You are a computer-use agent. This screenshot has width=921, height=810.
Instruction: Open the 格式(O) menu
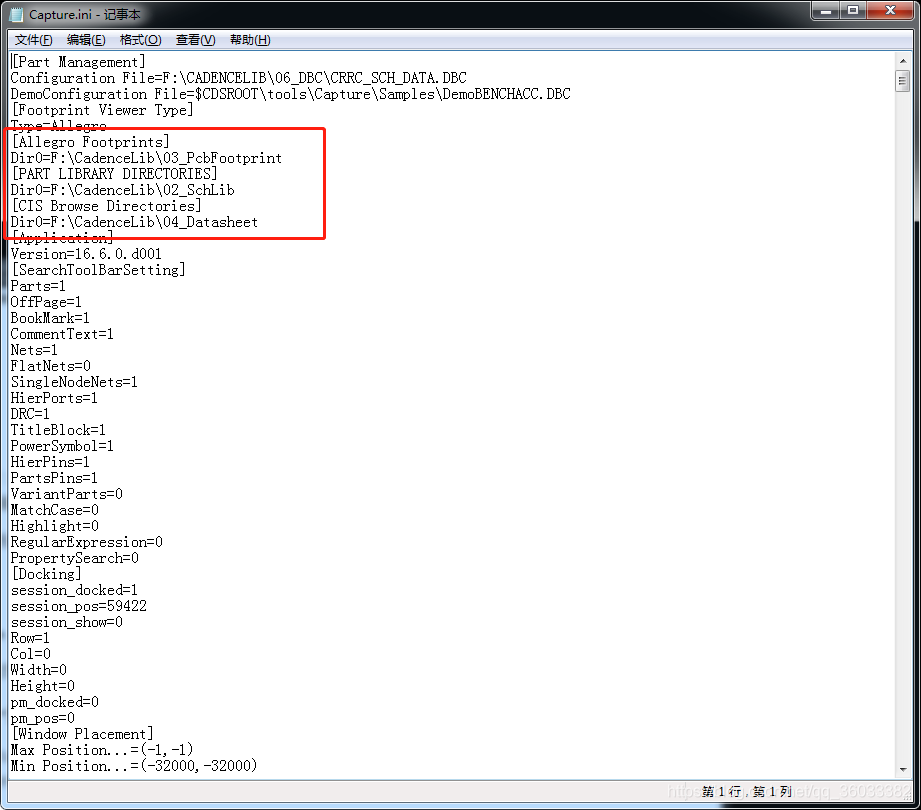(140, 40)
